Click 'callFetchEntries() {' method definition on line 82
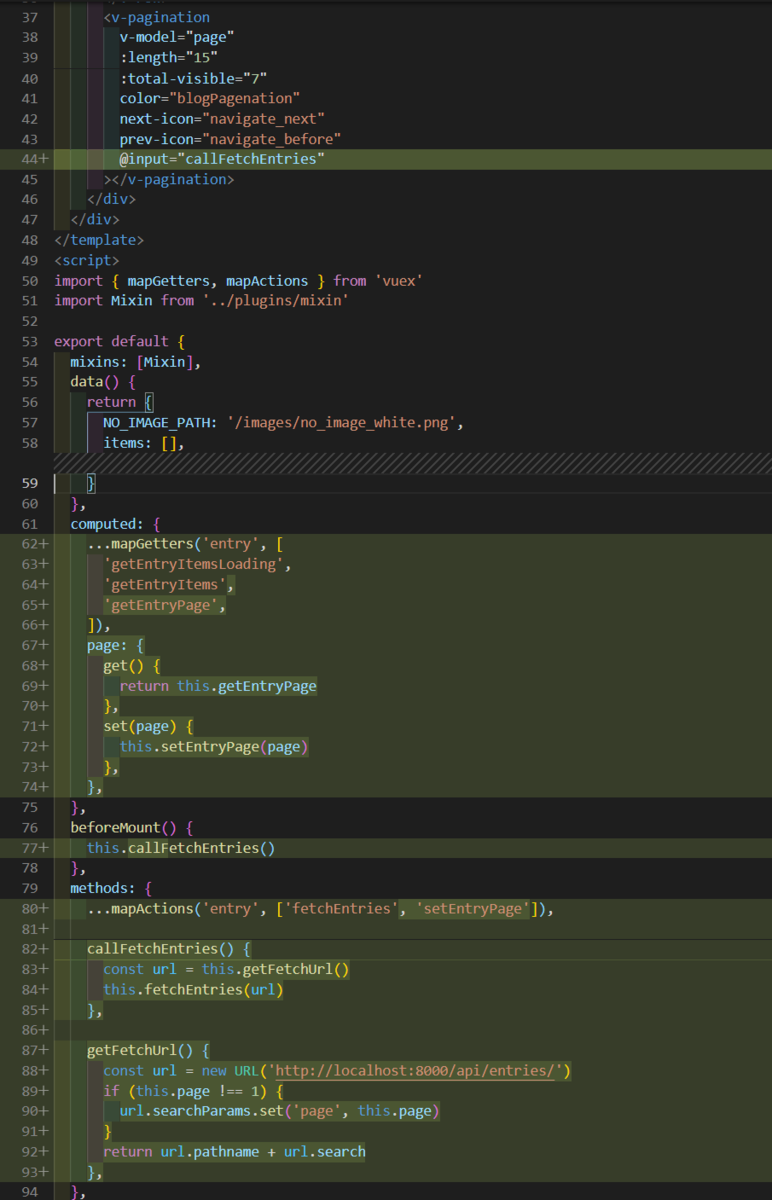The image size is (772, 1200). click(169, 949)
